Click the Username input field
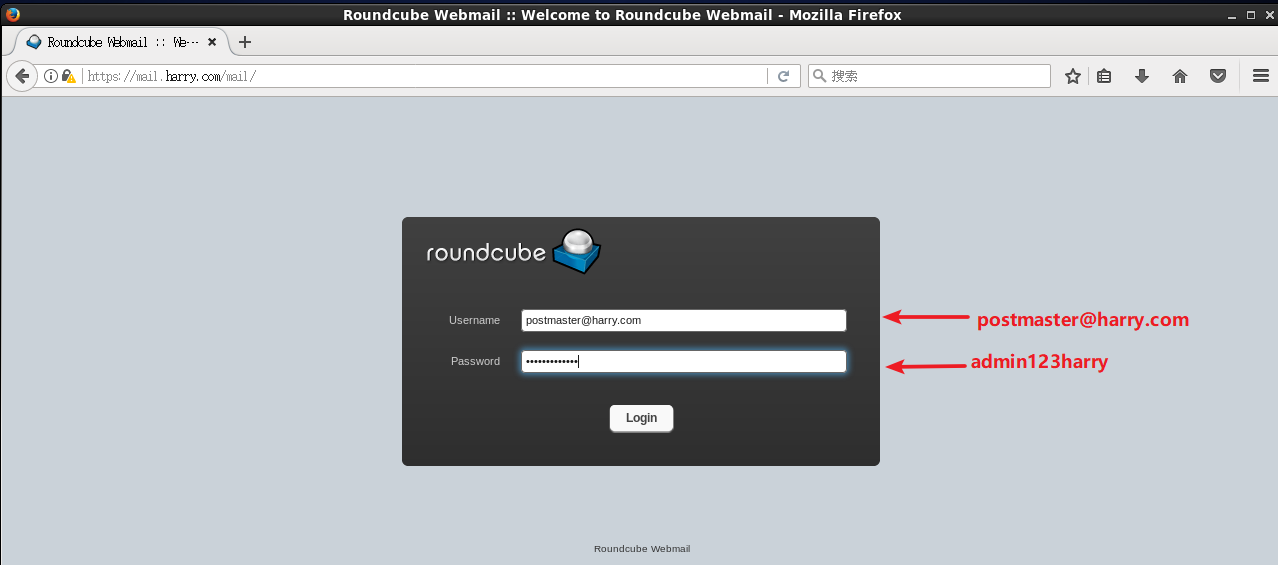The image size is (1278, 565). (684, 320)
